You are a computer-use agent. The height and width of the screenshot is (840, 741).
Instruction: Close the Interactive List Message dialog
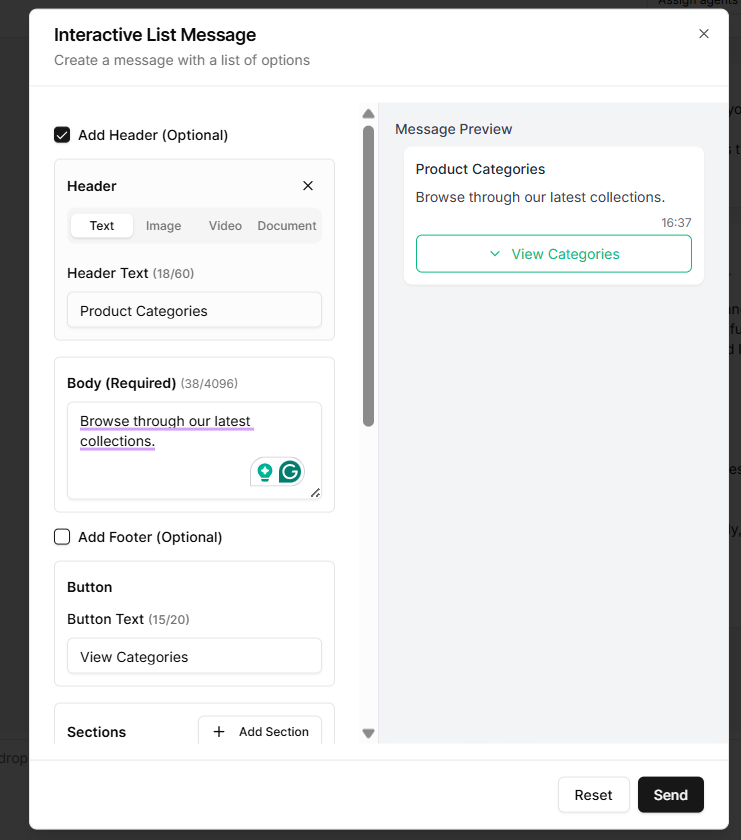click(x=704, y=34)
